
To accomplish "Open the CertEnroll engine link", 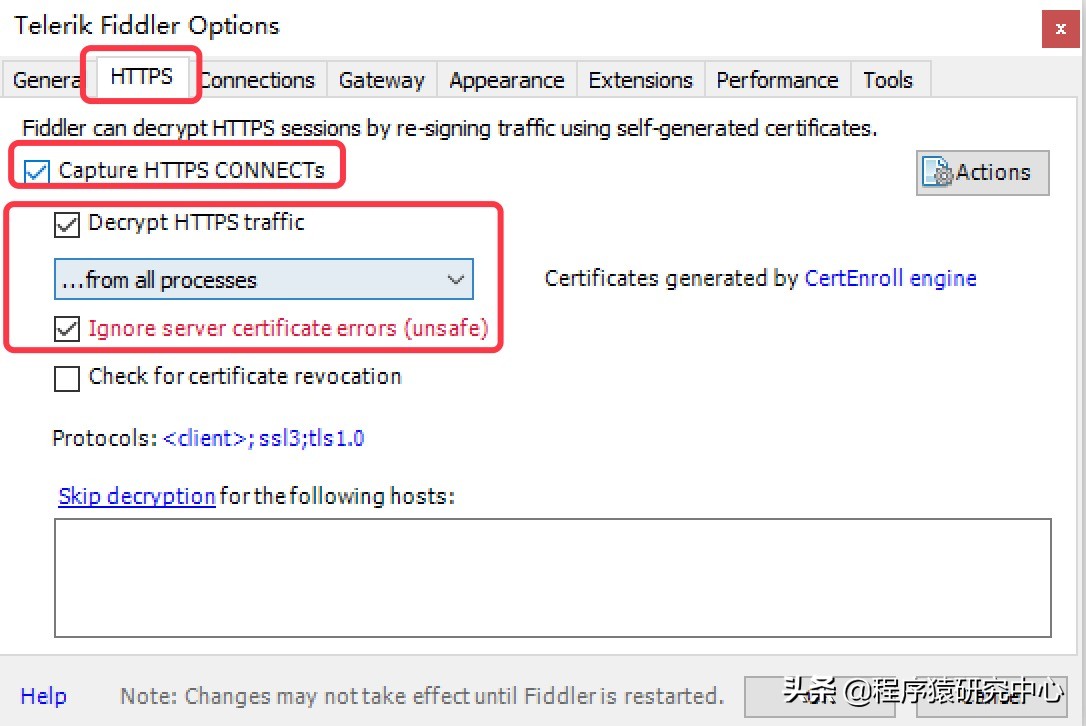I will 890,278.
